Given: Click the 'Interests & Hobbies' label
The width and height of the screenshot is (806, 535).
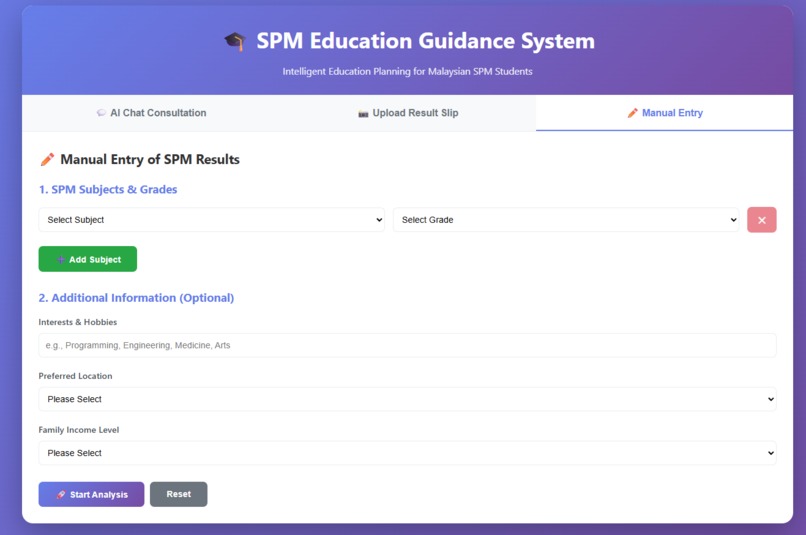Looking at the screenshot, I should 78,322.
